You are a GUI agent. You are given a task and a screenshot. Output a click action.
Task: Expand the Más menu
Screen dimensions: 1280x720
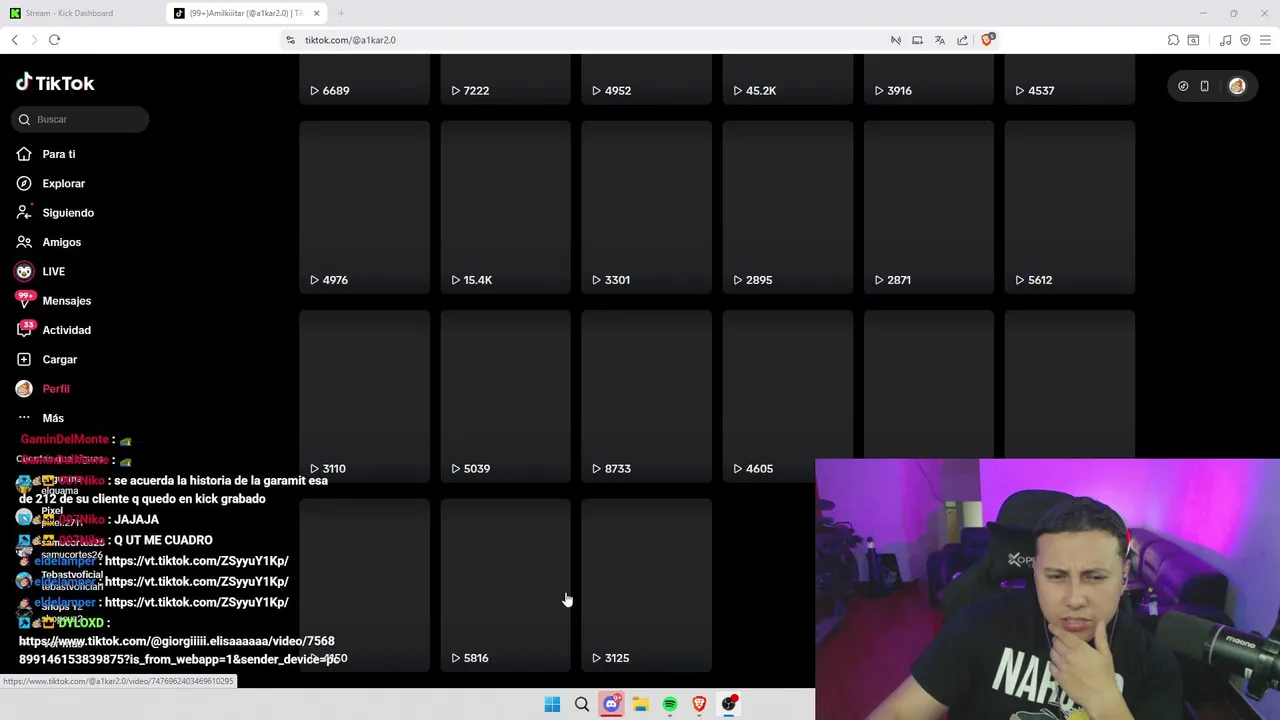coord(52,418)
